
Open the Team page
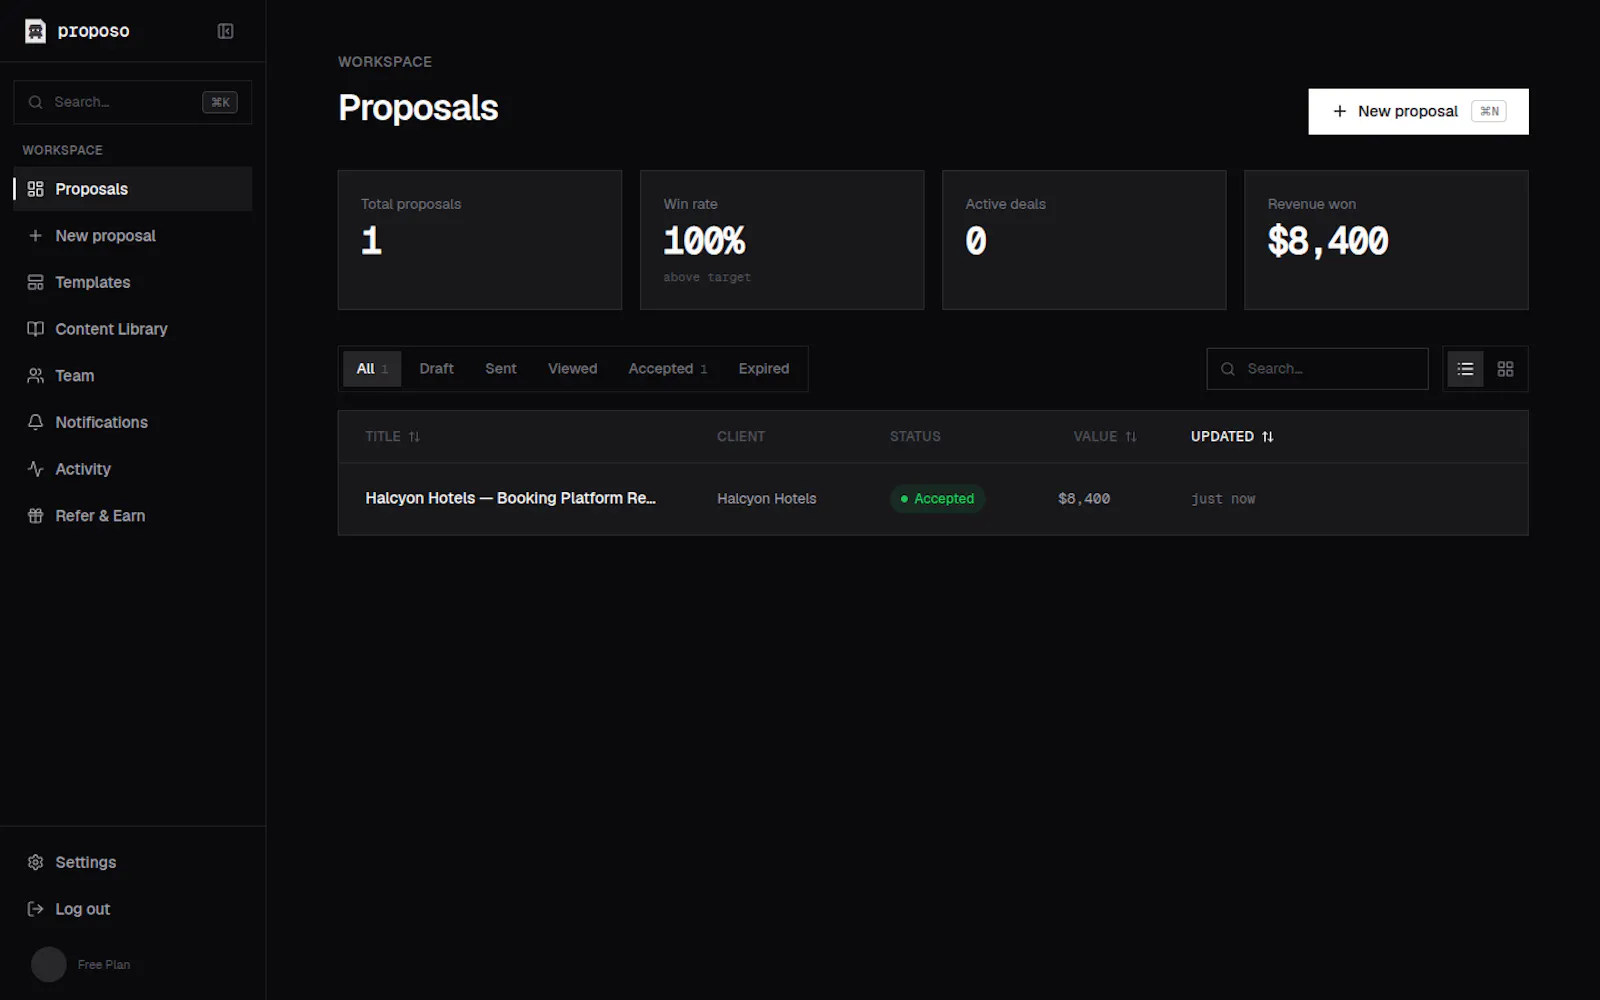(x=133, y=376)
